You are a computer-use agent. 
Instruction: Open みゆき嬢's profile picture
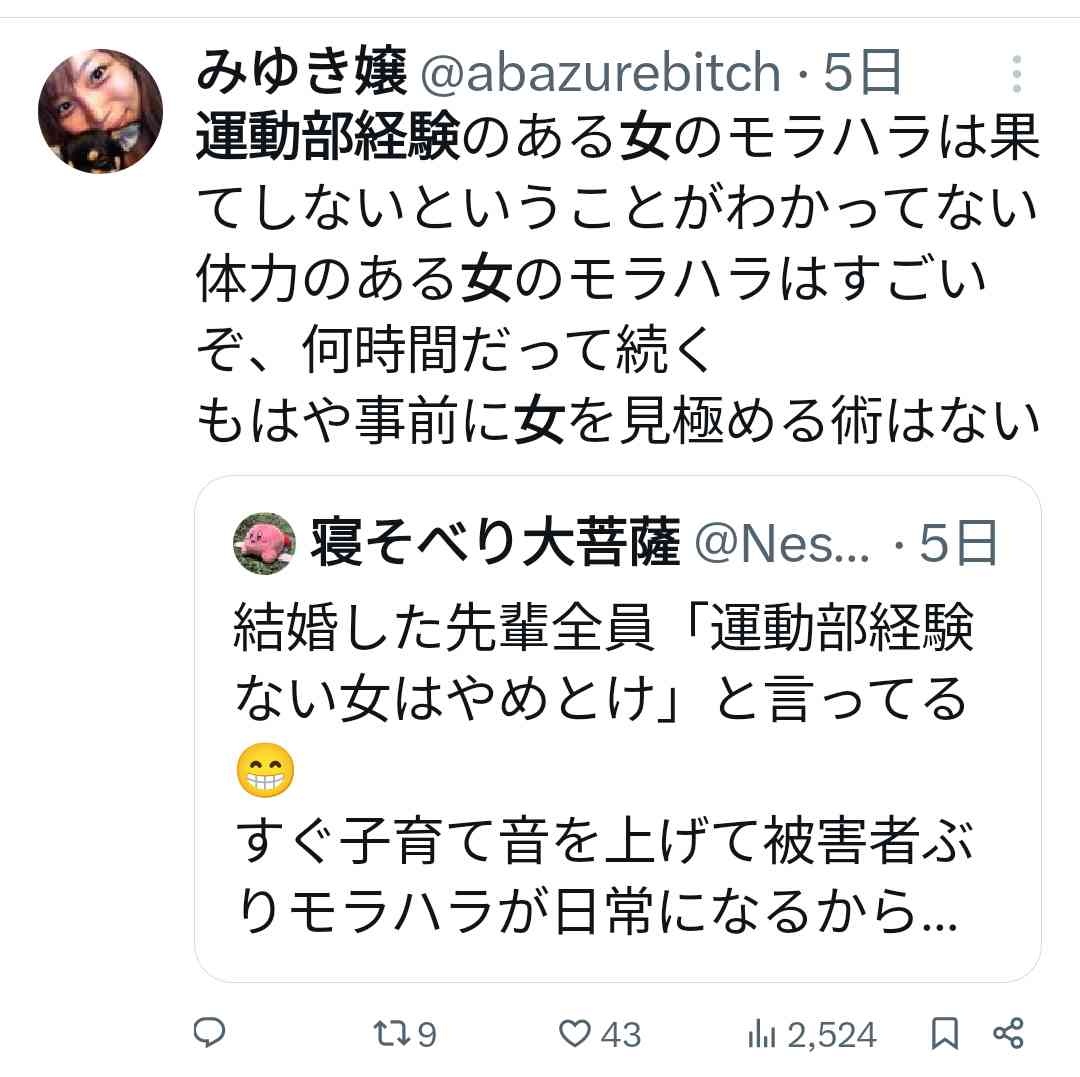point(100,110)
